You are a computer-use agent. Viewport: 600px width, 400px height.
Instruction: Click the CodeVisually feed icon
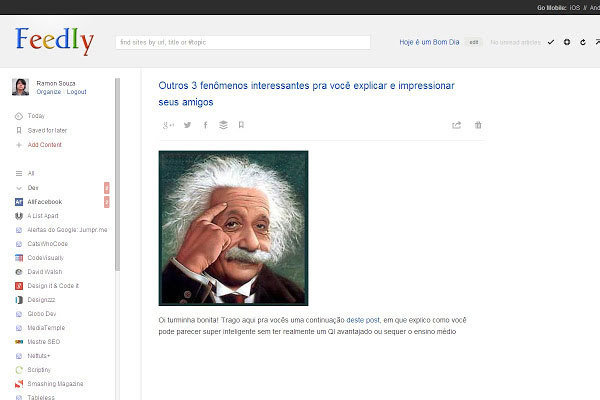click(18, 258)
